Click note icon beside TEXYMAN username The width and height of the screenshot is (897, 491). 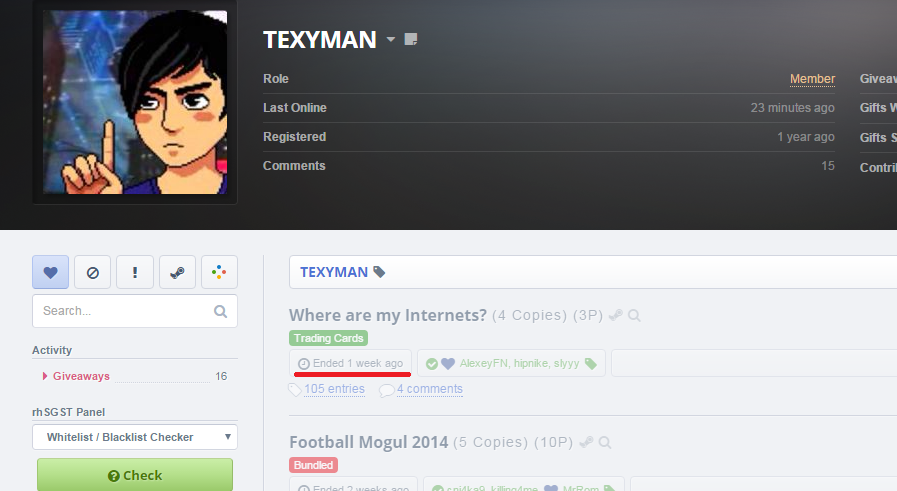[411, 39]
